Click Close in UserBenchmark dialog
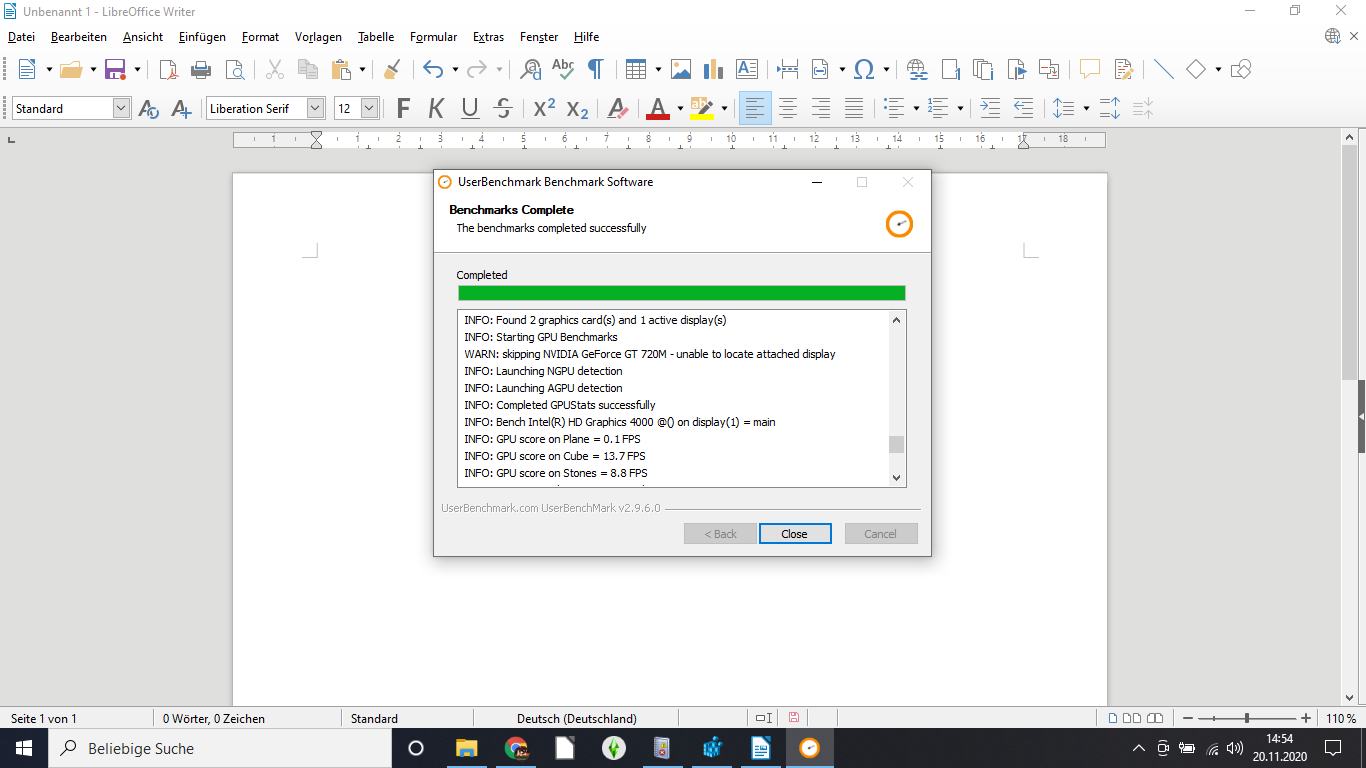The width and height of the screenshot is (1366, 768). (x=795, y=534)
